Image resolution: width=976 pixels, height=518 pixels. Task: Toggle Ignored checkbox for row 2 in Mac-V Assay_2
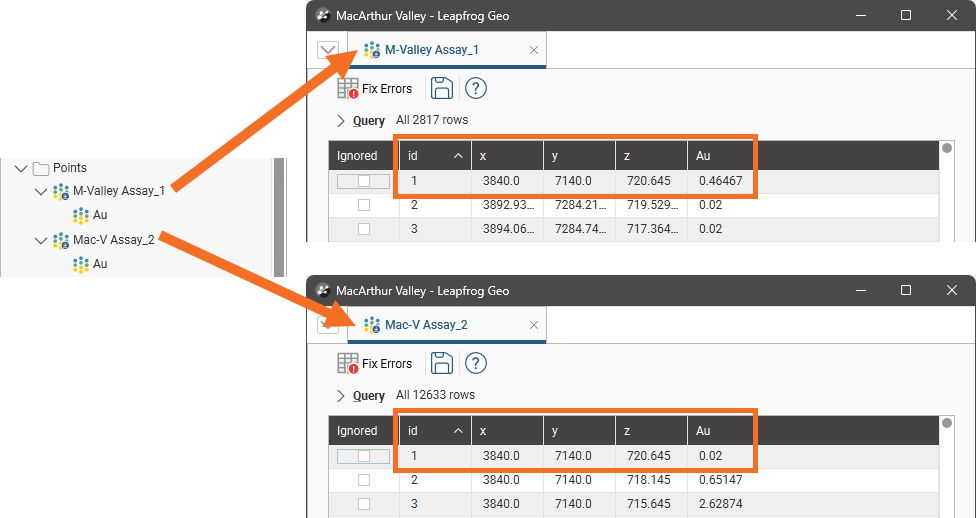tap(364, 480)
